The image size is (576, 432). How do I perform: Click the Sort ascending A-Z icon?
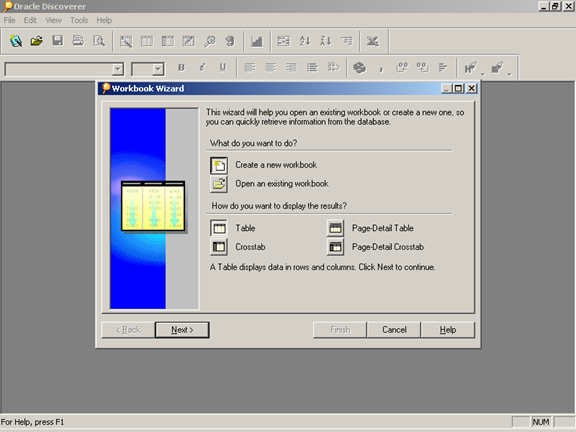[305, 41]
